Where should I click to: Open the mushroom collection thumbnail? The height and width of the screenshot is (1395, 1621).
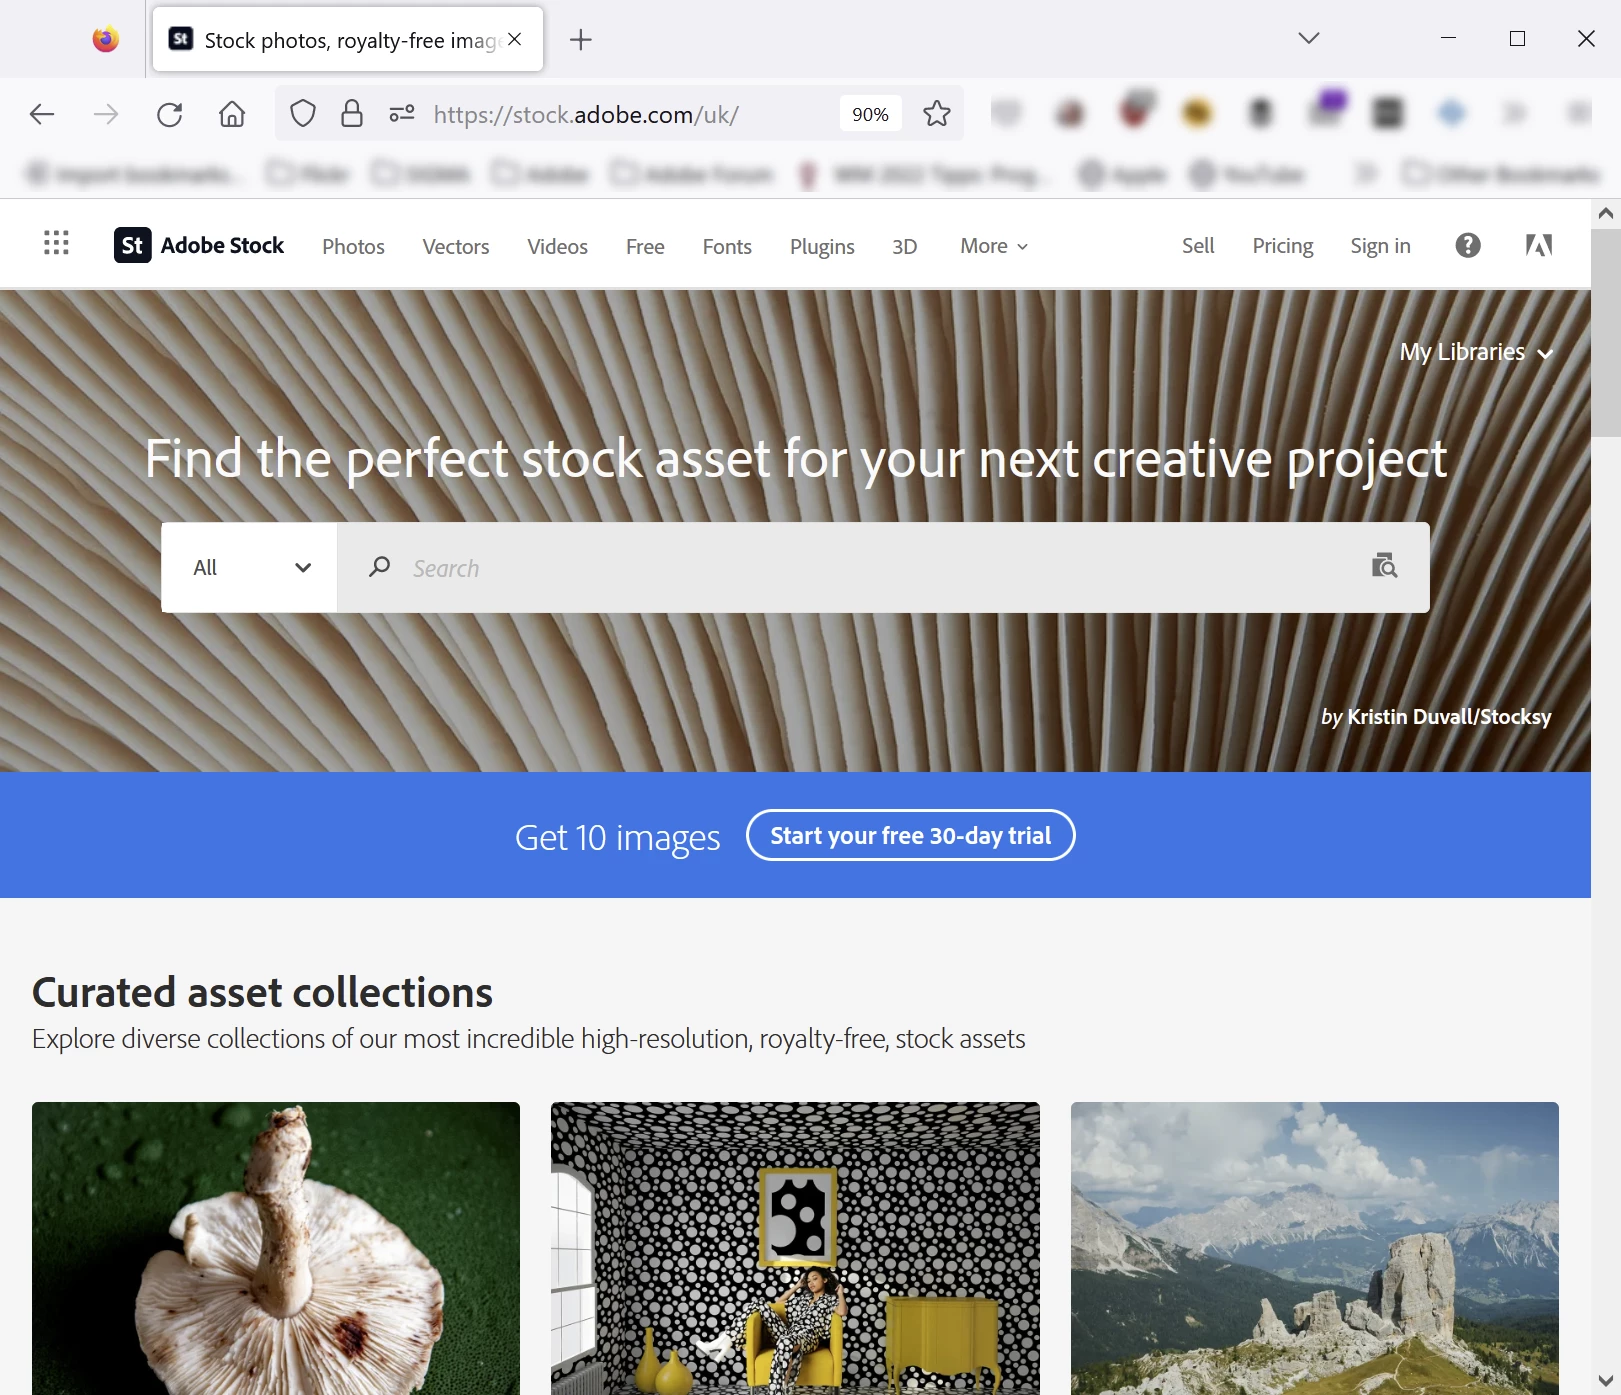coord(276,1248)
